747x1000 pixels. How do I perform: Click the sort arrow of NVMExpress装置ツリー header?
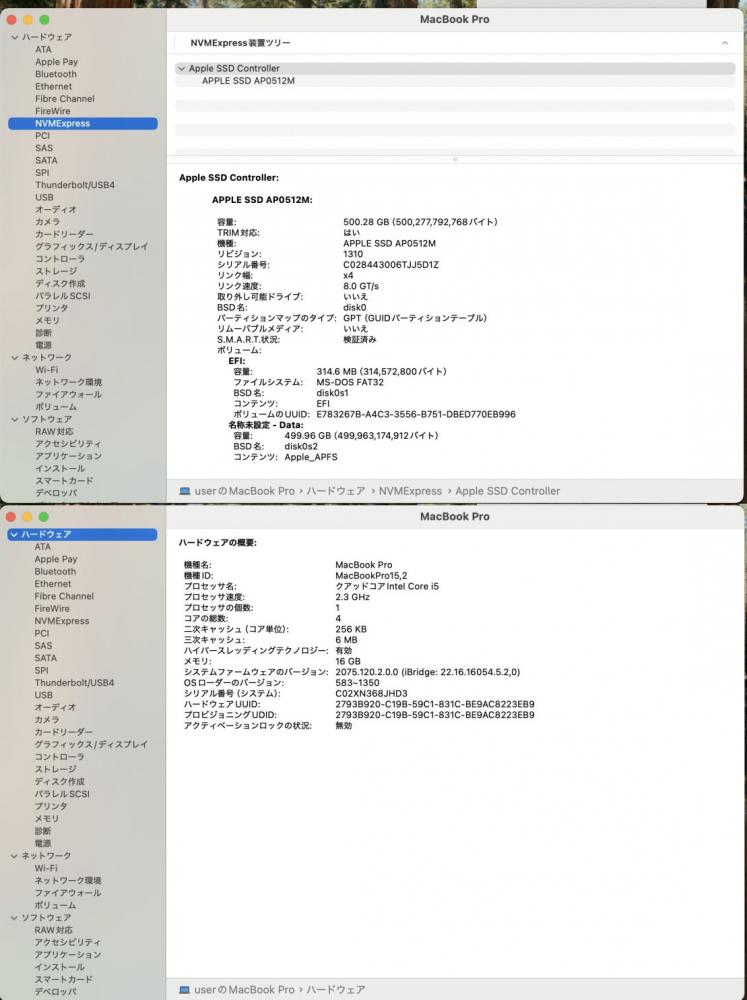pyautogui.click(x=725, y=43)
